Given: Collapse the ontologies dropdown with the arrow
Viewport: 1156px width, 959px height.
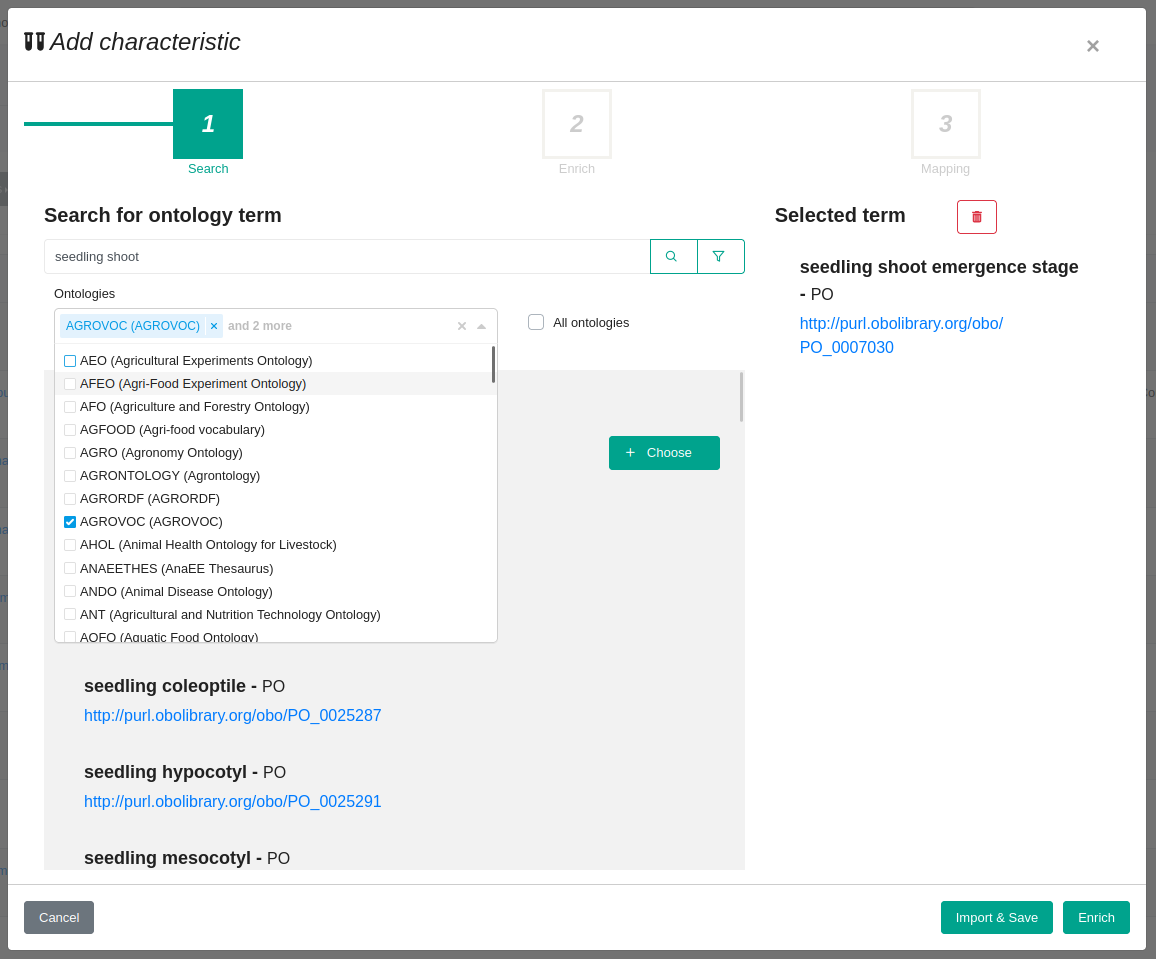Looking at the screenshot, I should tap(481, 326).
